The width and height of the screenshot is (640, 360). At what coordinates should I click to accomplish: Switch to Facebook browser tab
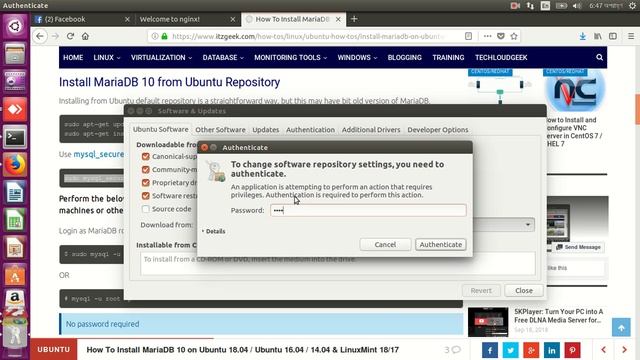[x=82, y=19]
